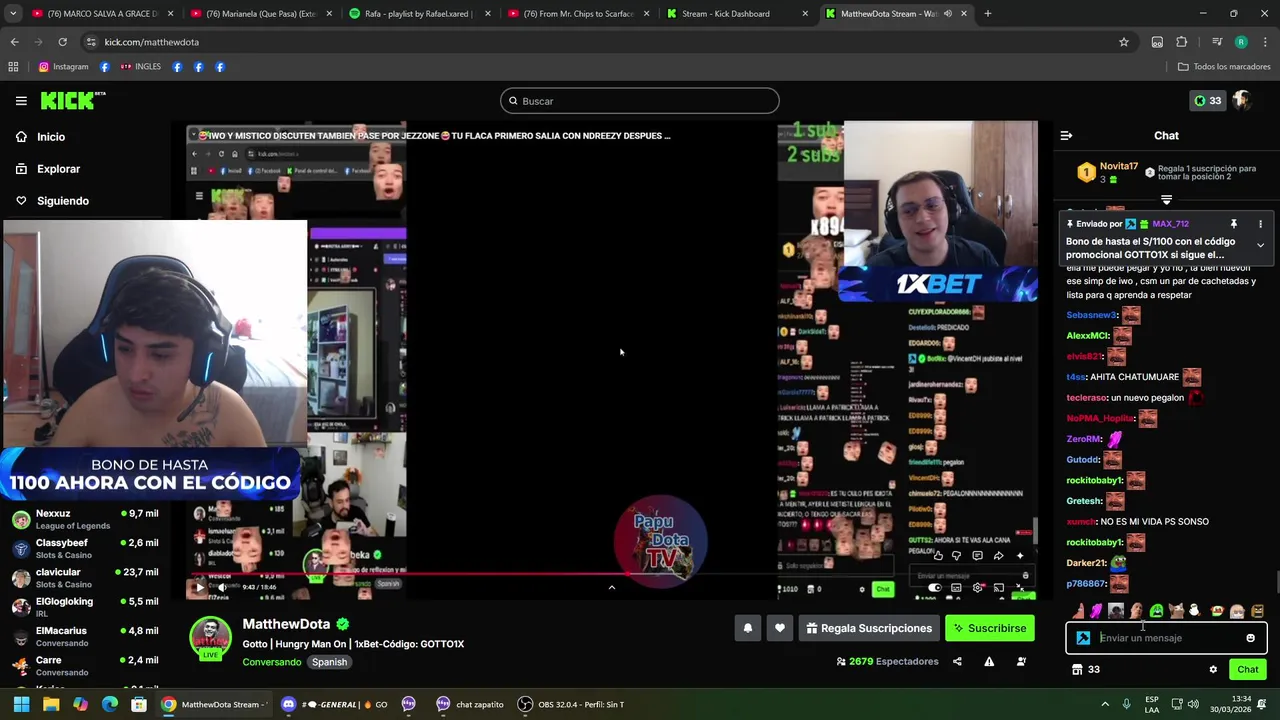Bookmark this page with the star icon

1124,42
